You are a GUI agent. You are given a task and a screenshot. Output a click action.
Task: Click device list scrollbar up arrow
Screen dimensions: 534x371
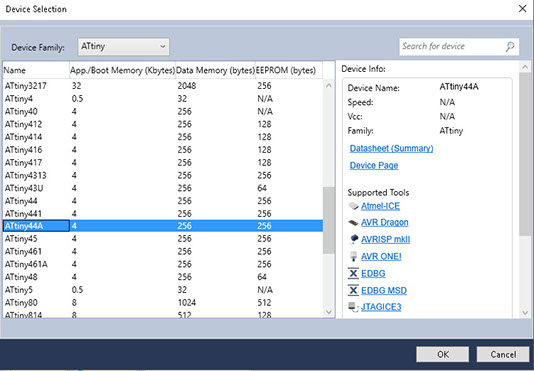(x=329, y=86)
